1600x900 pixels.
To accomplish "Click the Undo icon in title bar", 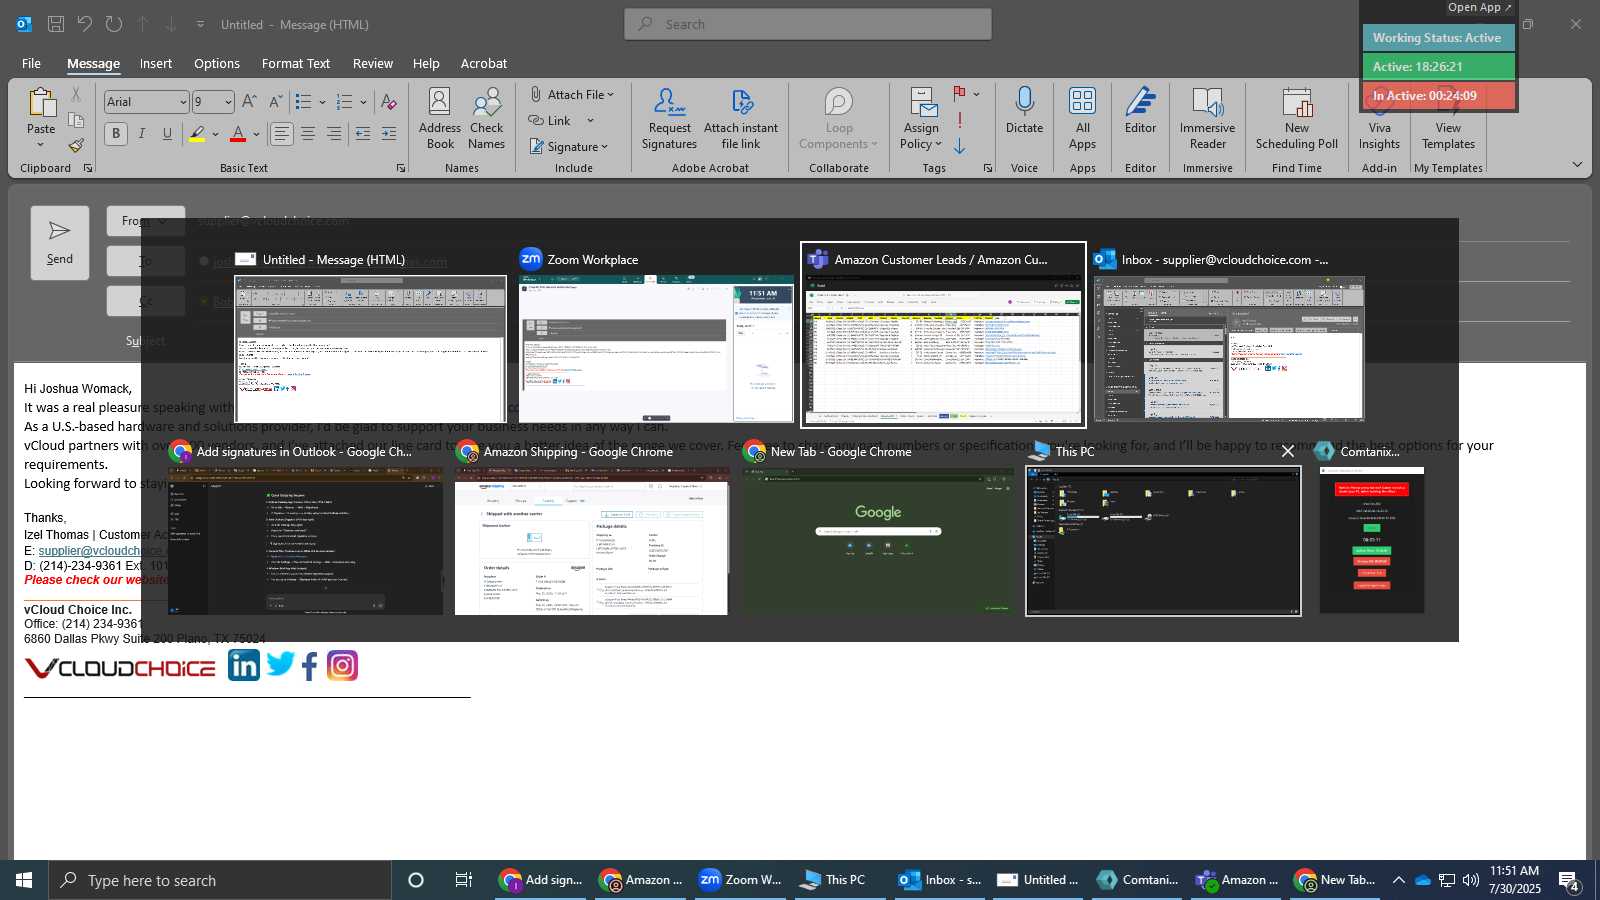I will 85,24.
